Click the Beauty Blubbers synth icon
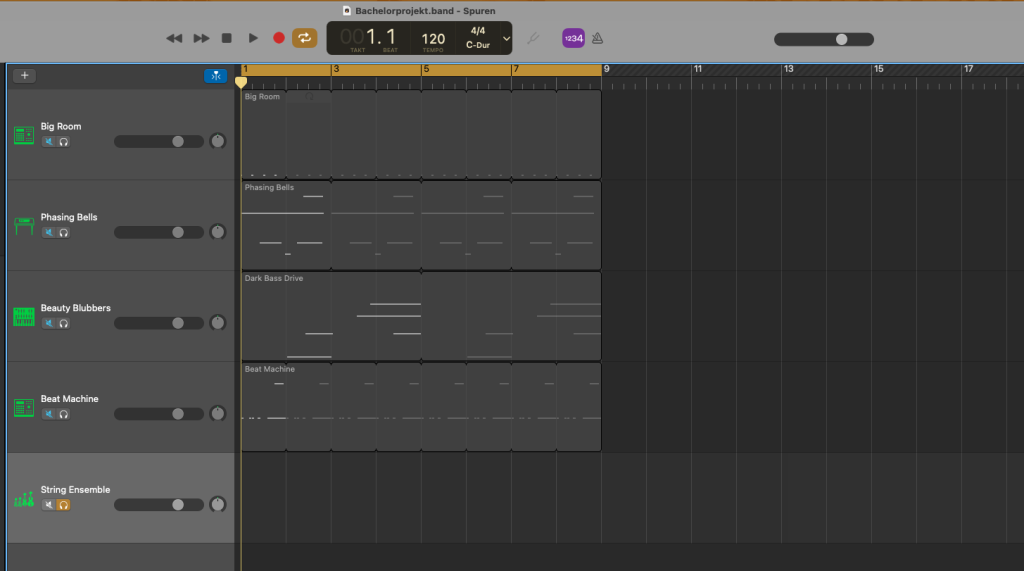The height and width of the screenshot is (571, 1024). click(x=23, y=317)
